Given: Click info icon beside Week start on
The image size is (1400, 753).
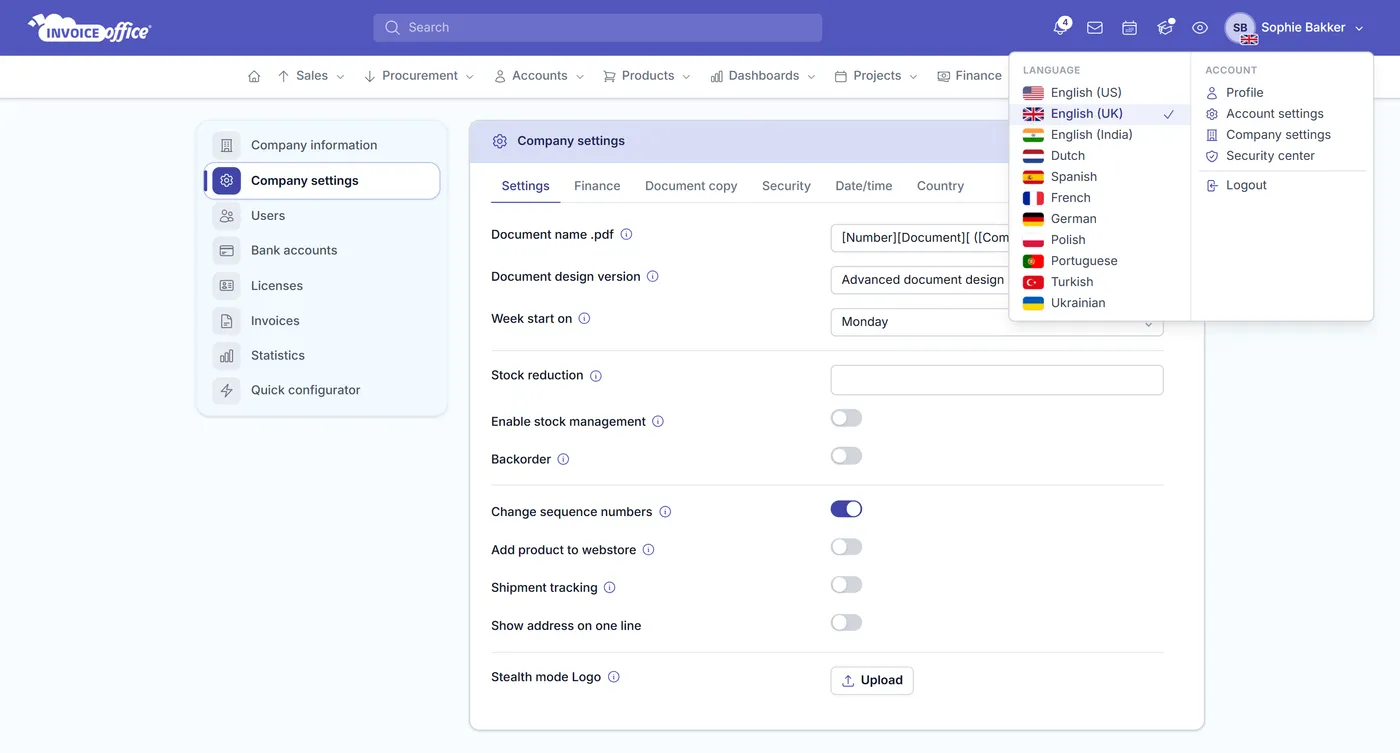Looking at the screenshot, I should point(585,318).
